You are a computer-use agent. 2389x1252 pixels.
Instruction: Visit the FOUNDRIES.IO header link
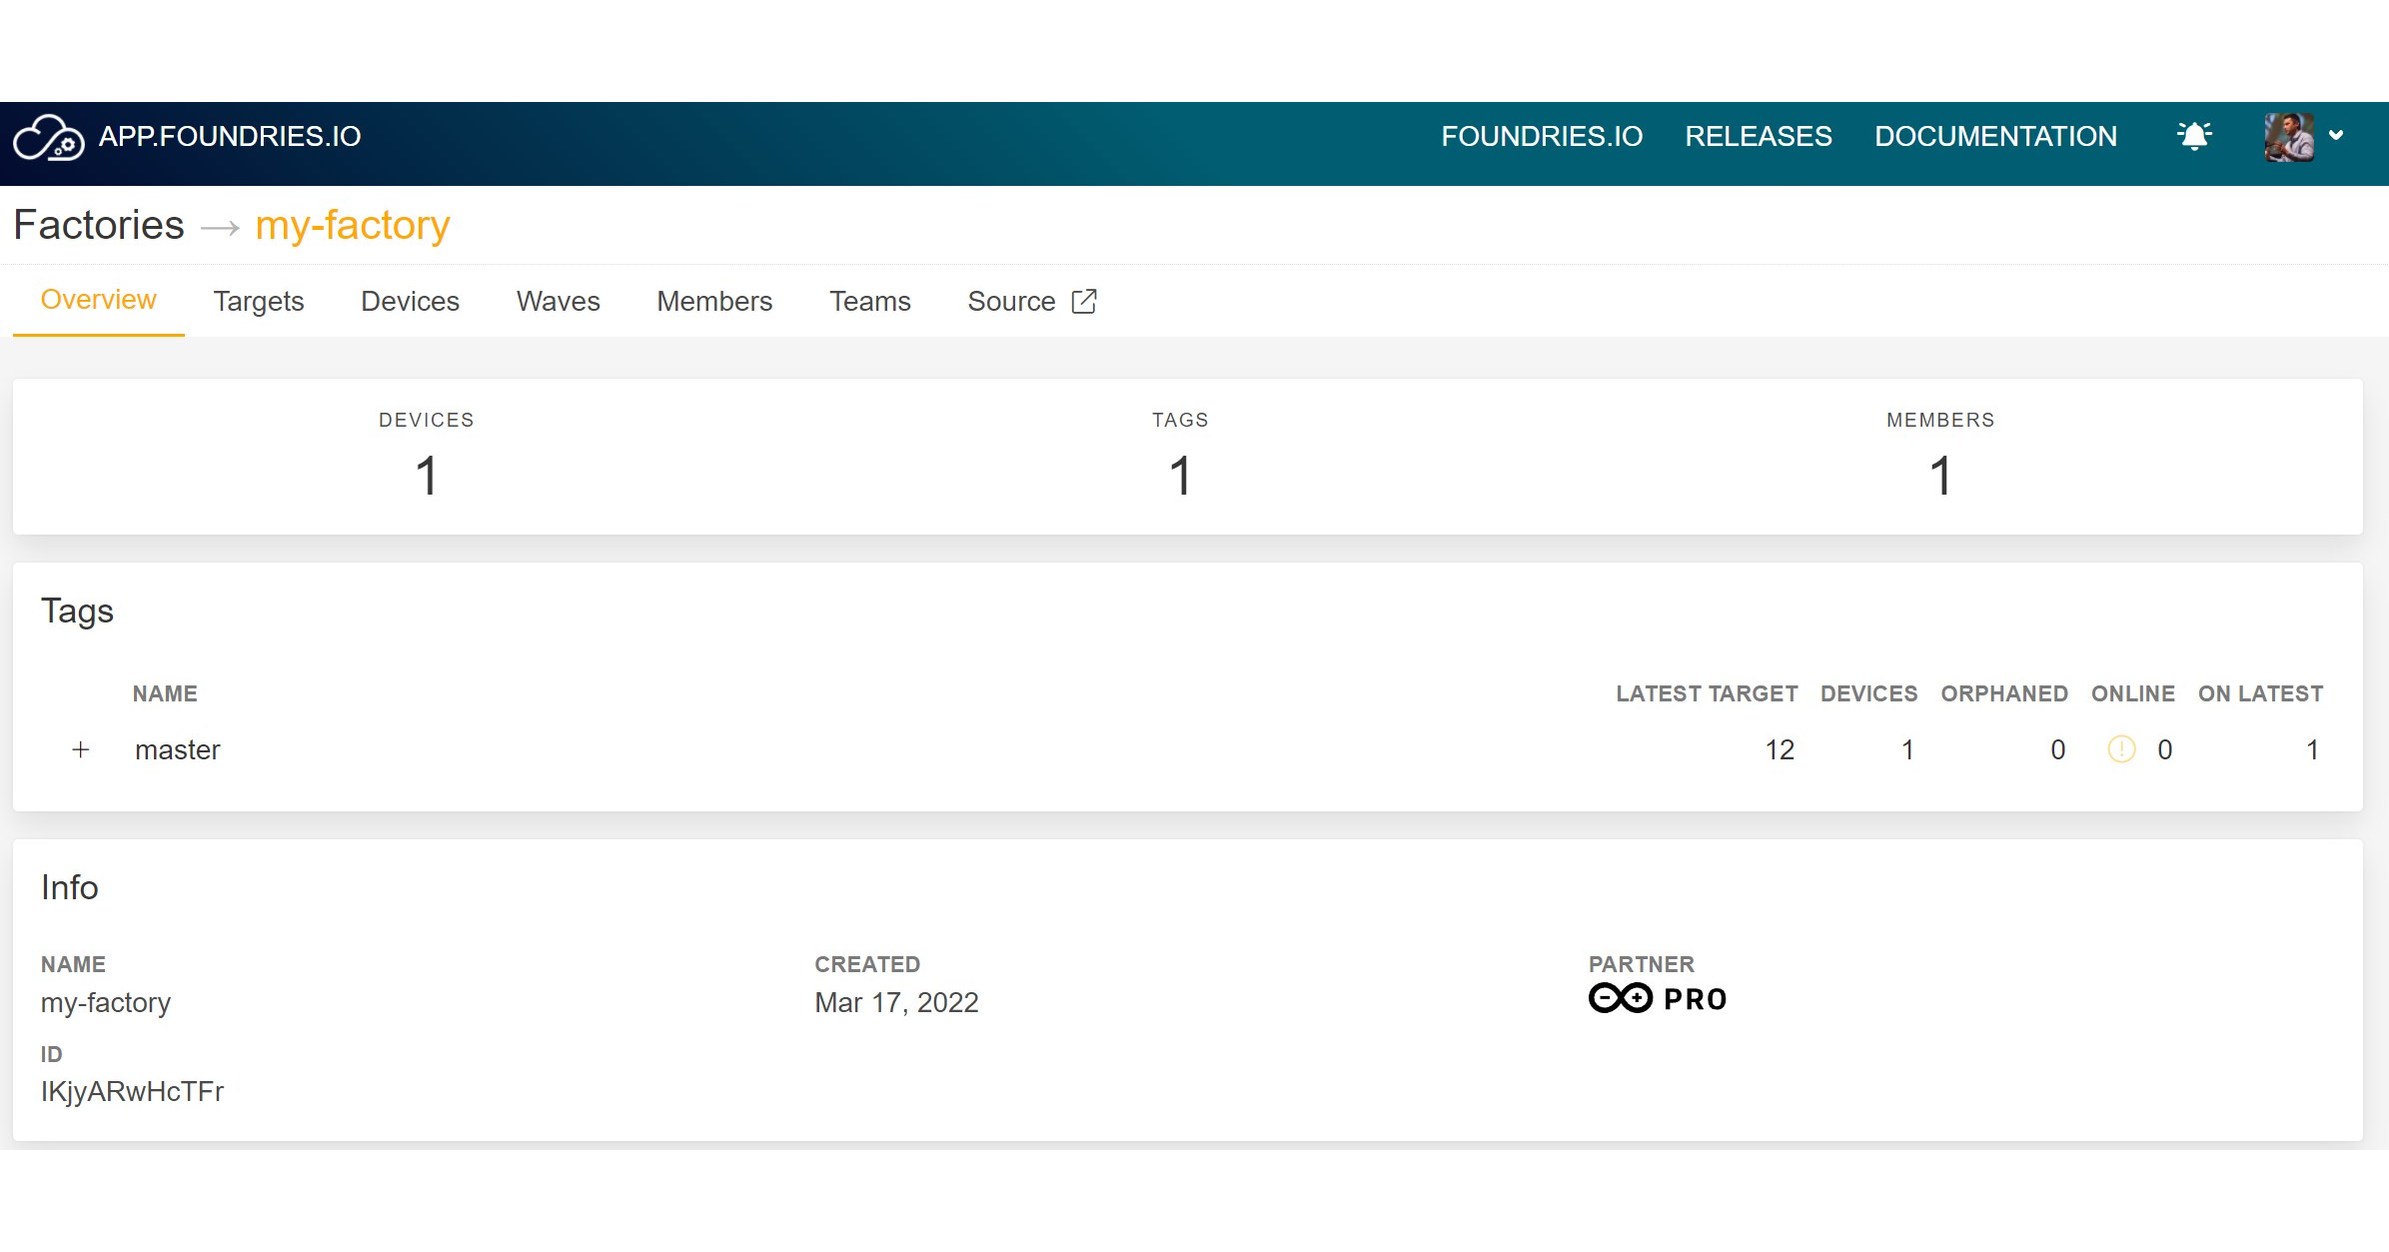1541,136
